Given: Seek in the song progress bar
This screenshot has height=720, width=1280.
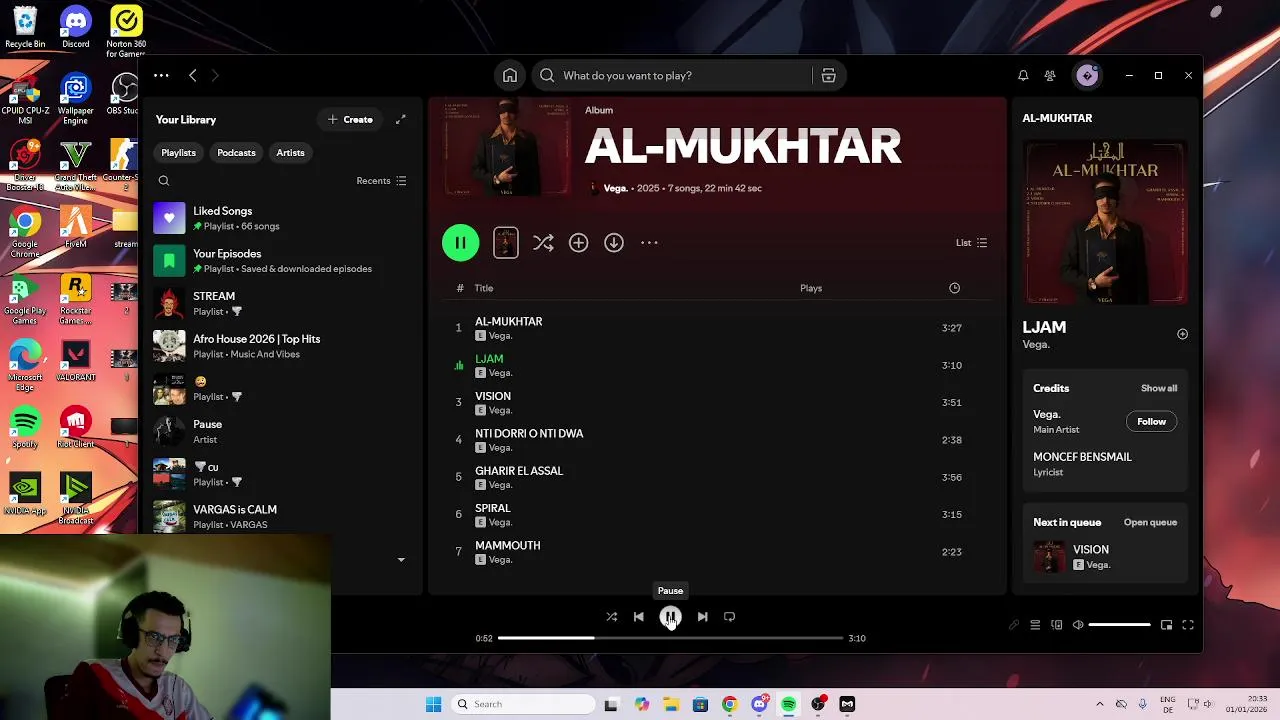Looking at the screenshot, I should click(670, 638).
